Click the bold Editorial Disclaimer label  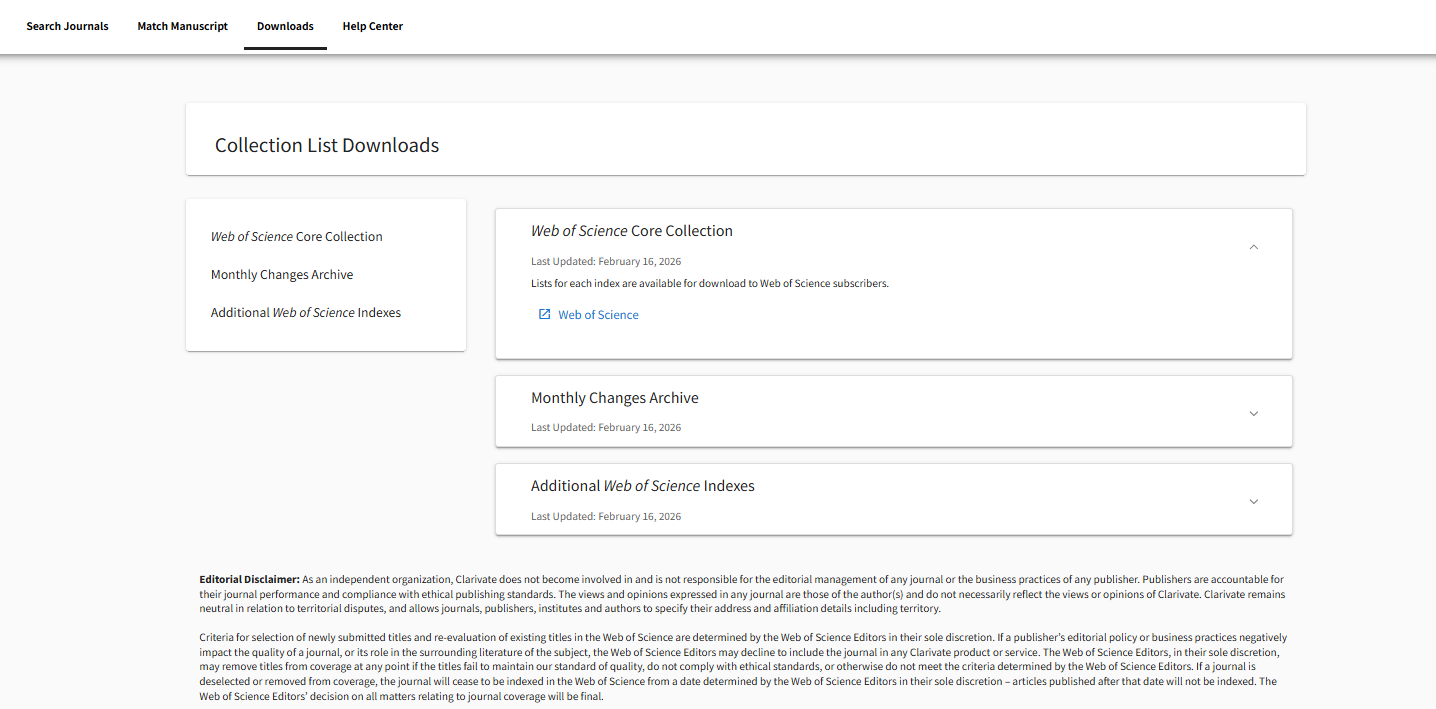click(x=249, y=579)
